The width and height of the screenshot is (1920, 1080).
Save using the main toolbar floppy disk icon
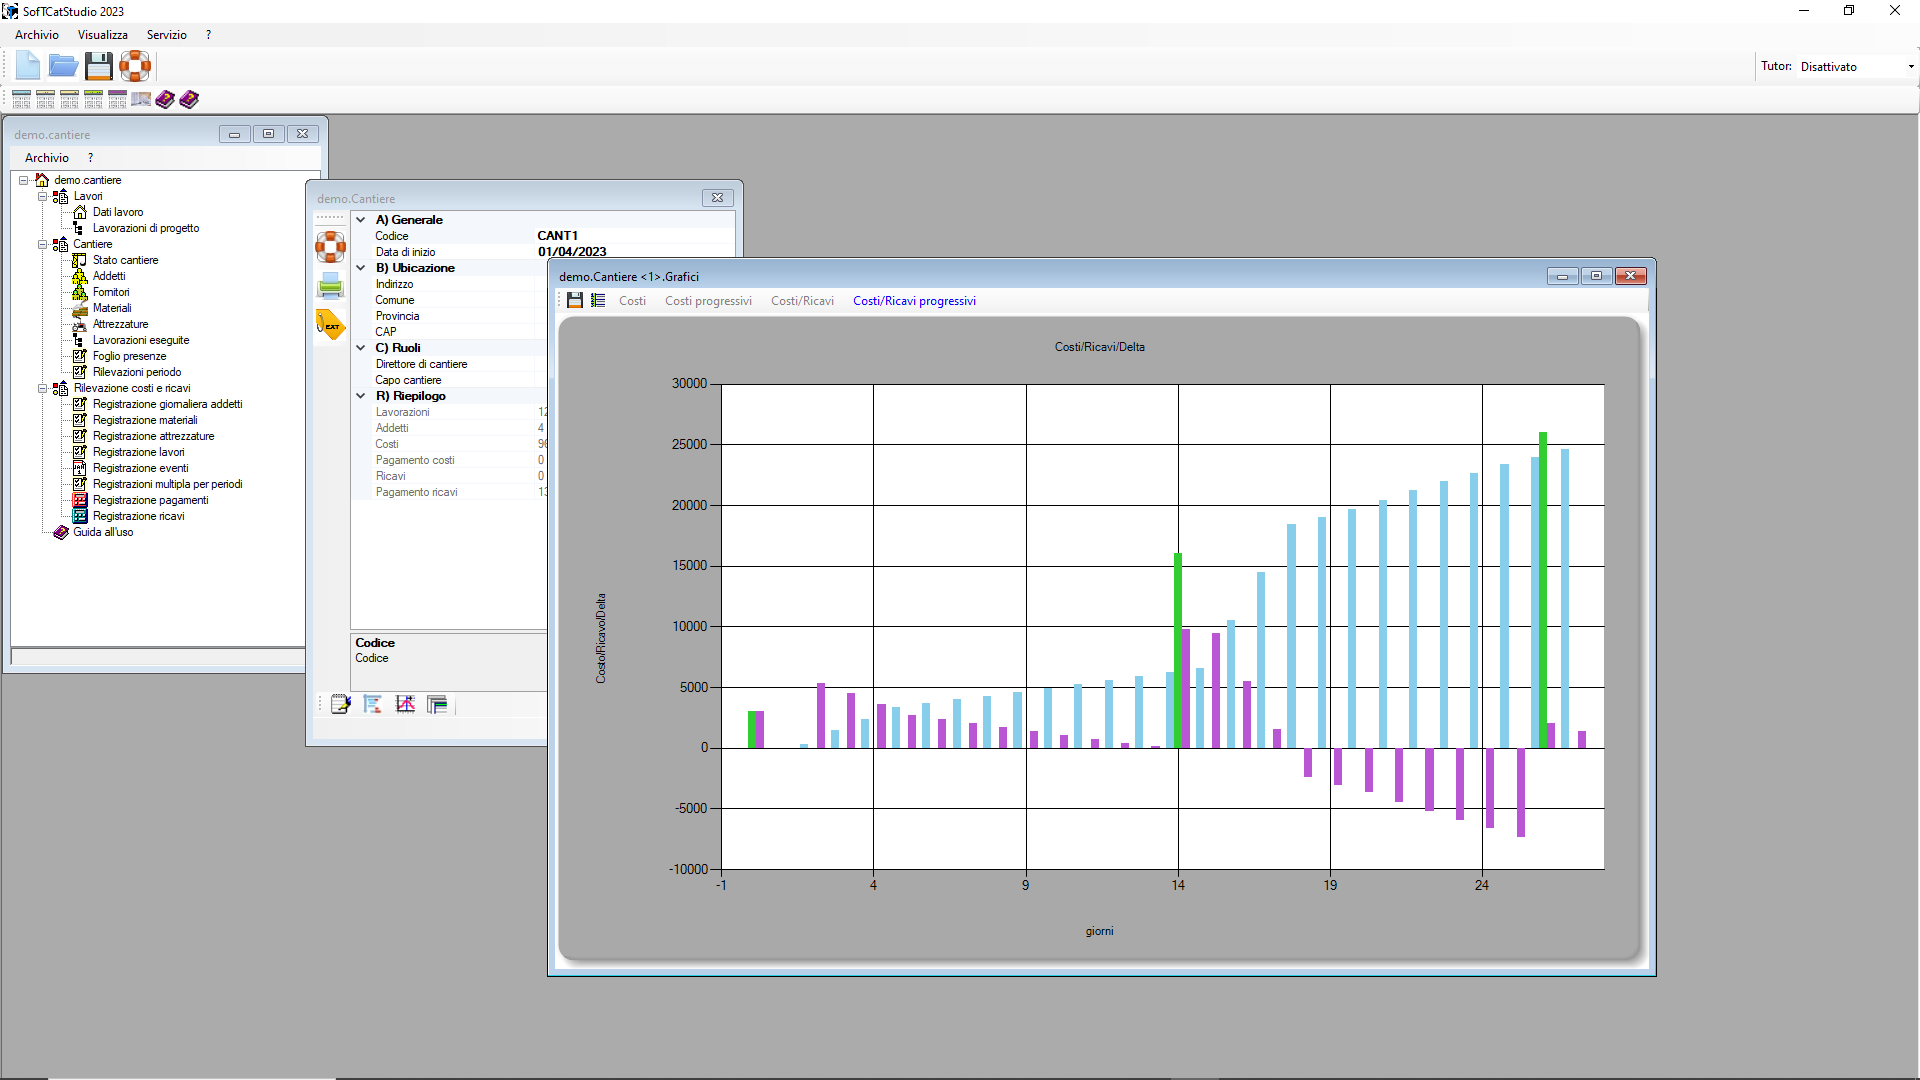[x=99, y=66]
